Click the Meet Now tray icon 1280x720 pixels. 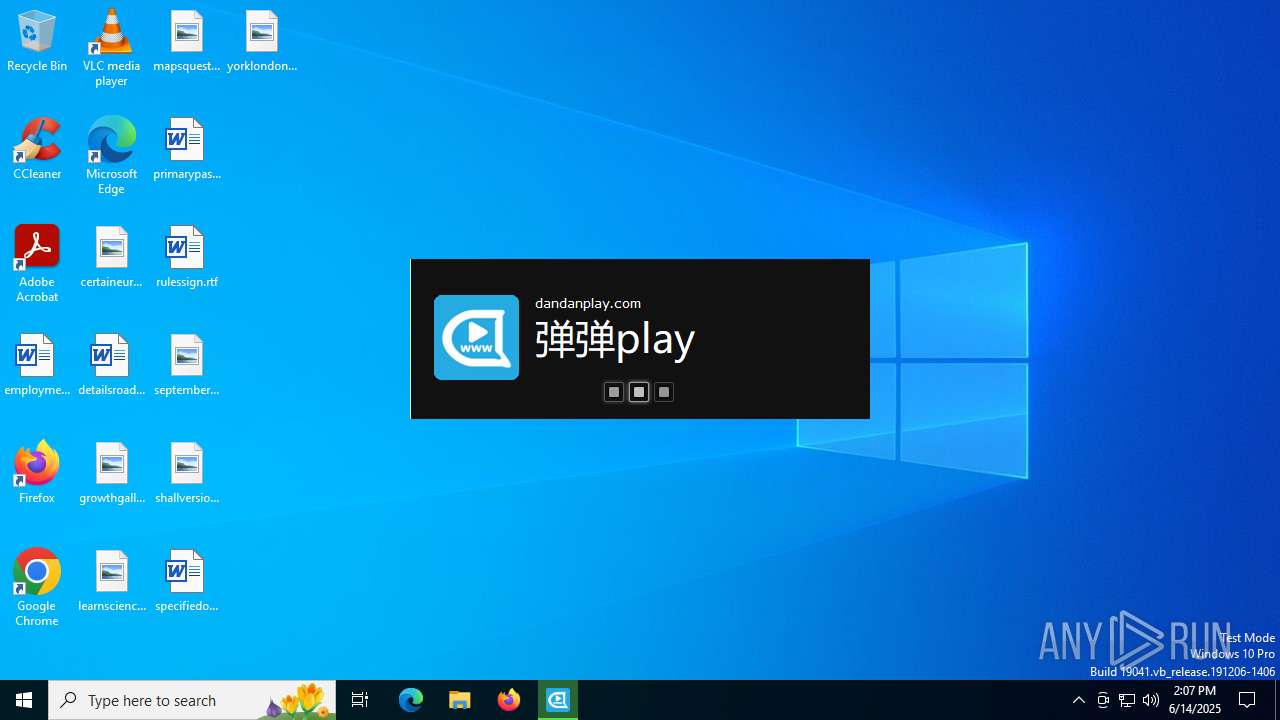pyautogui.click(x=1103, y=700)
